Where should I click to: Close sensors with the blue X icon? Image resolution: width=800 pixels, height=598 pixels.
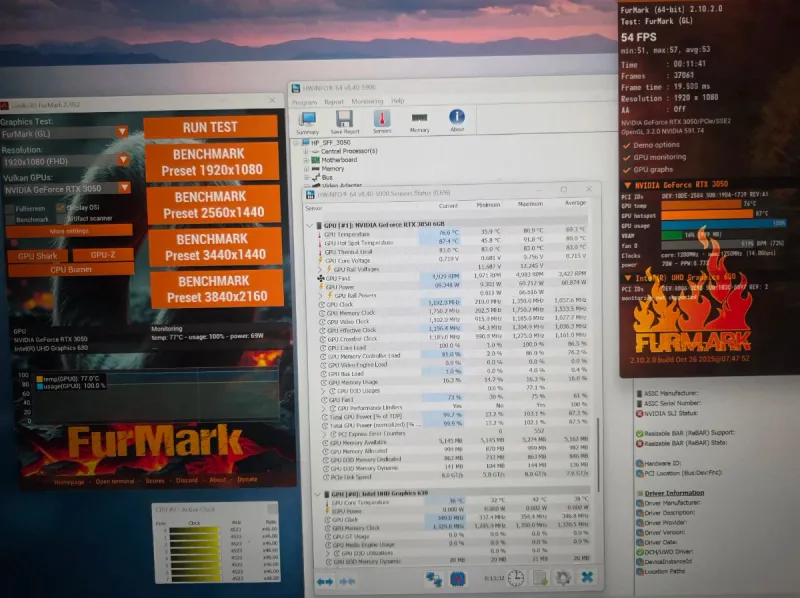(587, 577)
